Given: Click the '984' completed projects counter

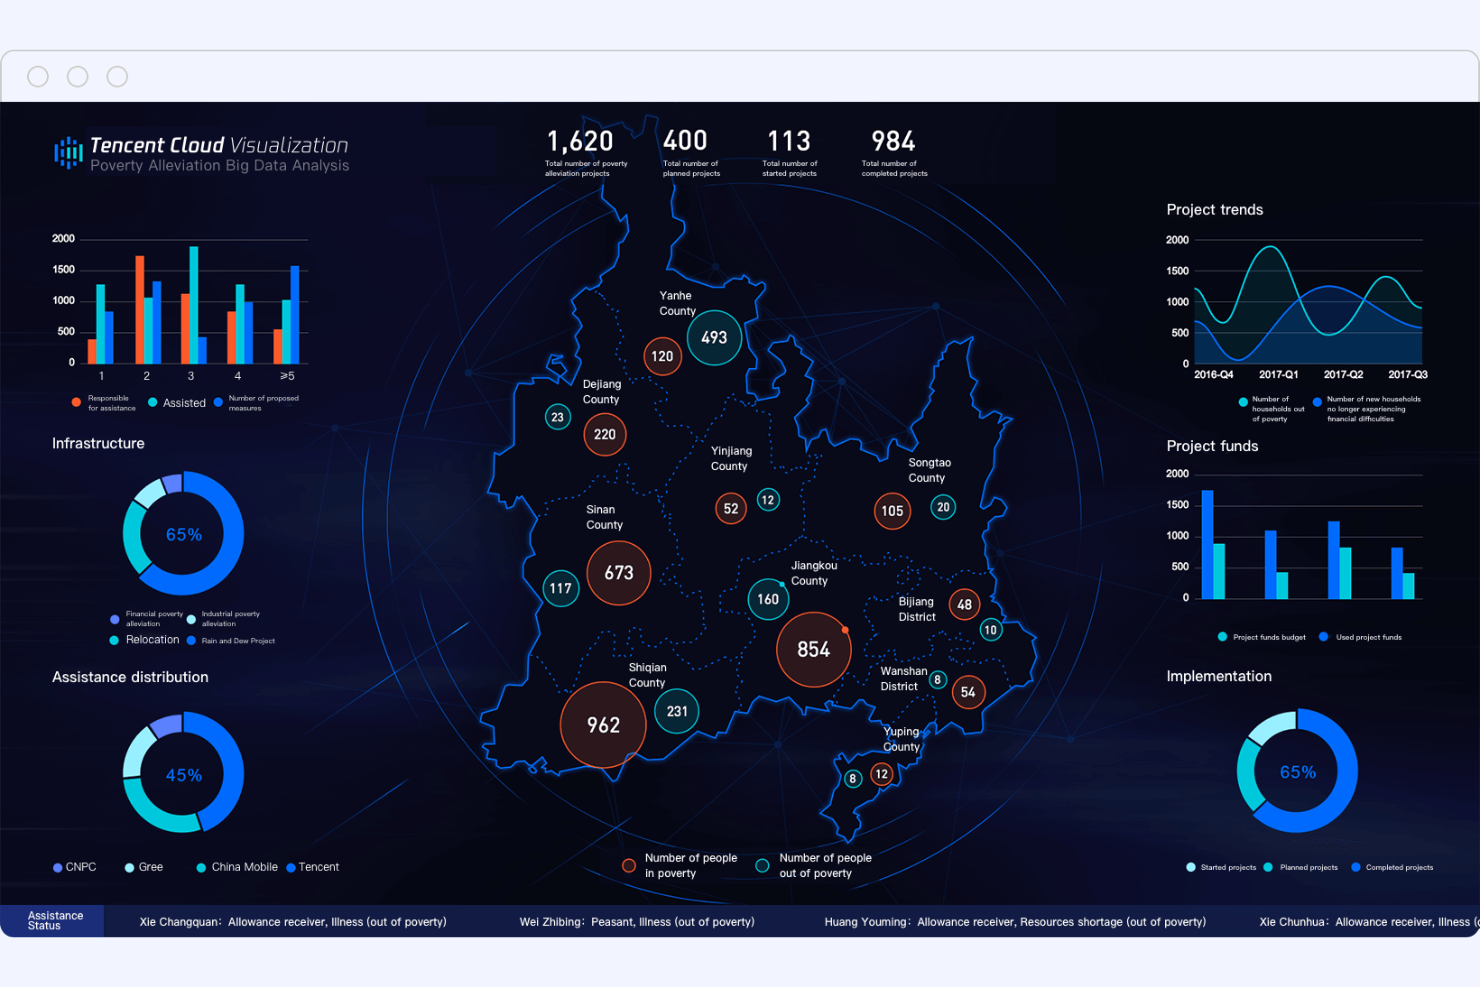Looking at the screenshot, I should pos(891,142).
